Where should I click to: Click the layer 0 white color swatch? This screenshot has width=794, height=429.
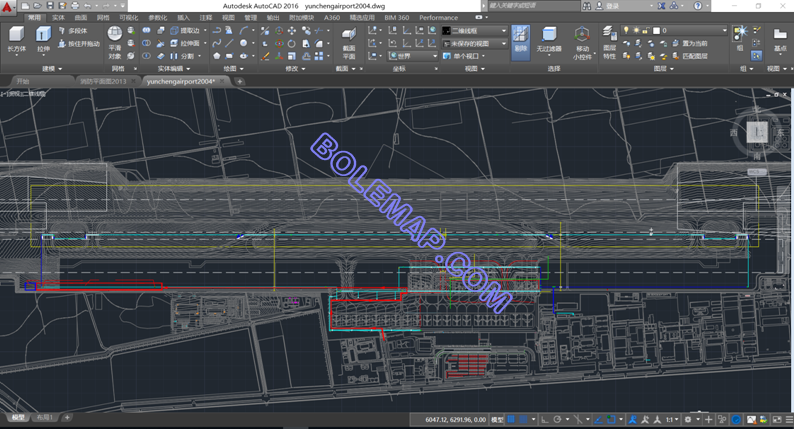(x=656, y=30)
